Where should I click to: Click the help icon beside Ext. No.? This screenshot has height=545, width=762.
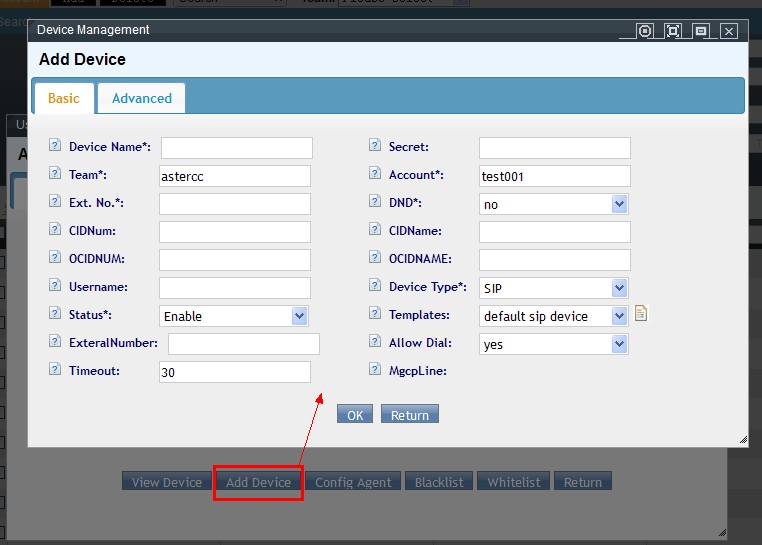(x=55, y=203)
